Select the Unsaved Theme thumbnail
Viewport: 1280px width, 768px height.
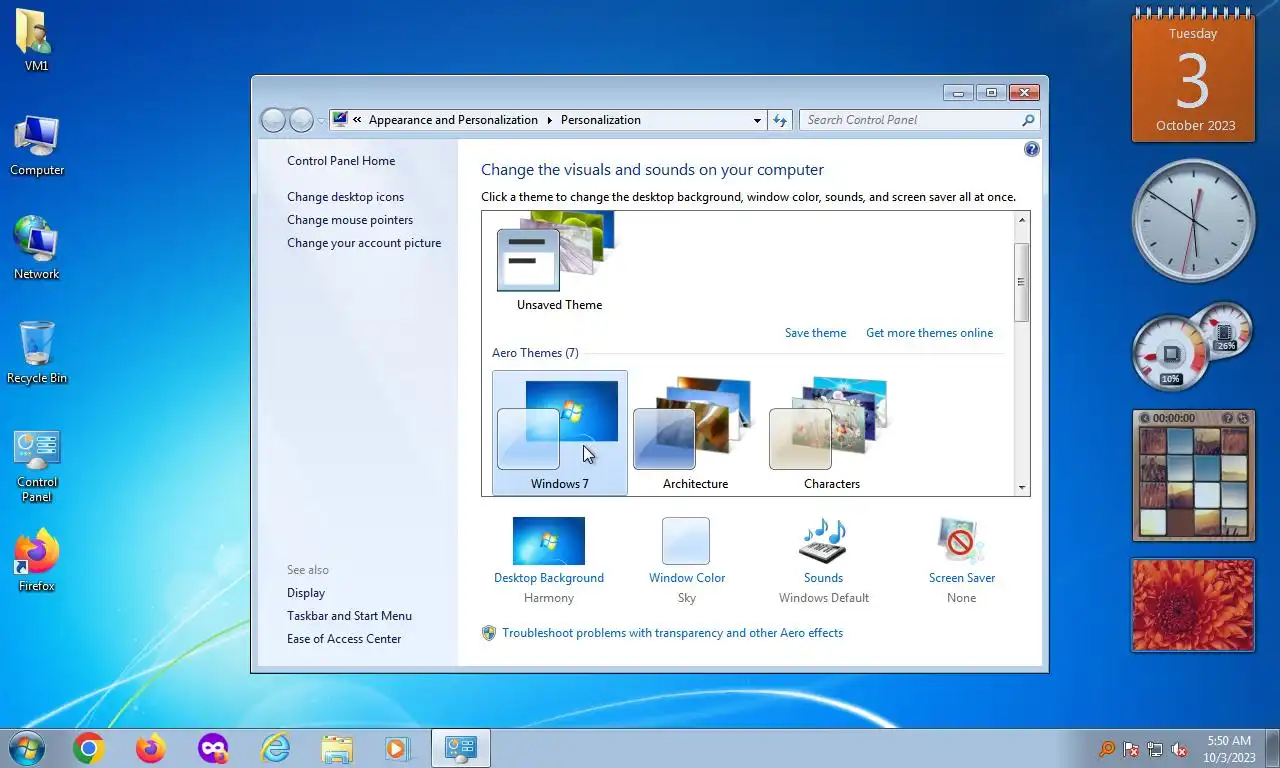click(x=559, y=263)
